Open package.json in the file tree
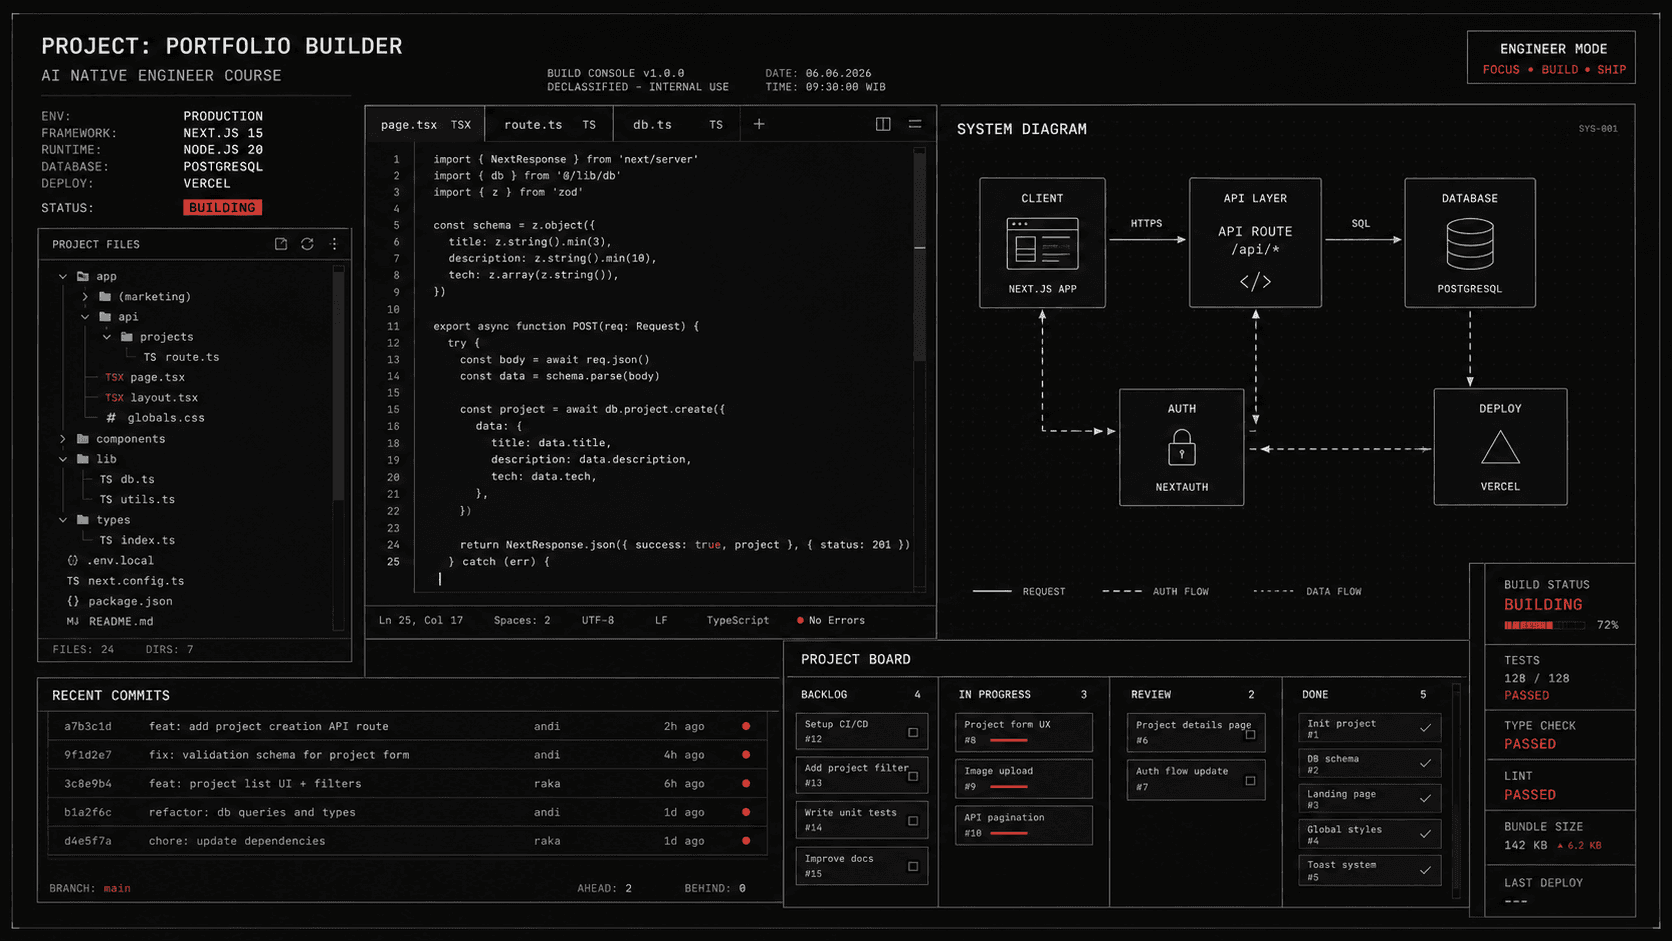This screenshot has width=1672, height=941. (x=119, y=601)
